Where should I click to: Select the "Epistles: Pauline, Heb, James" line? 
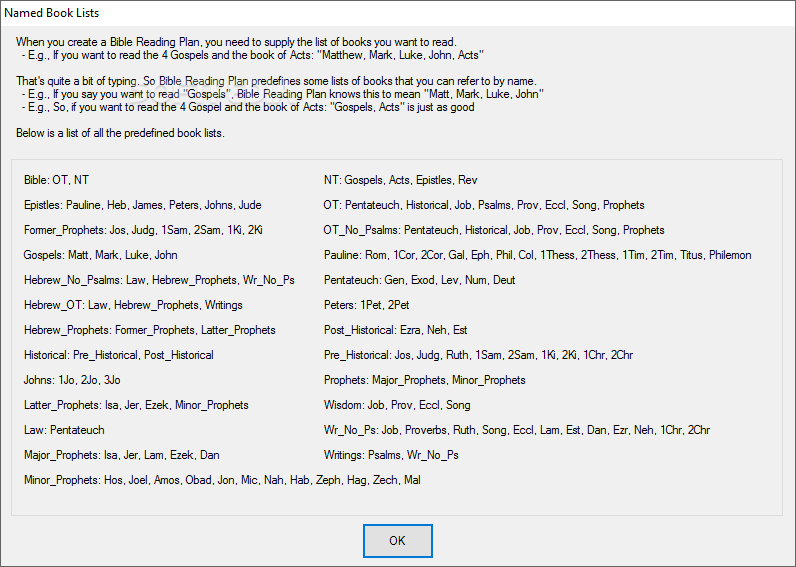143,205
